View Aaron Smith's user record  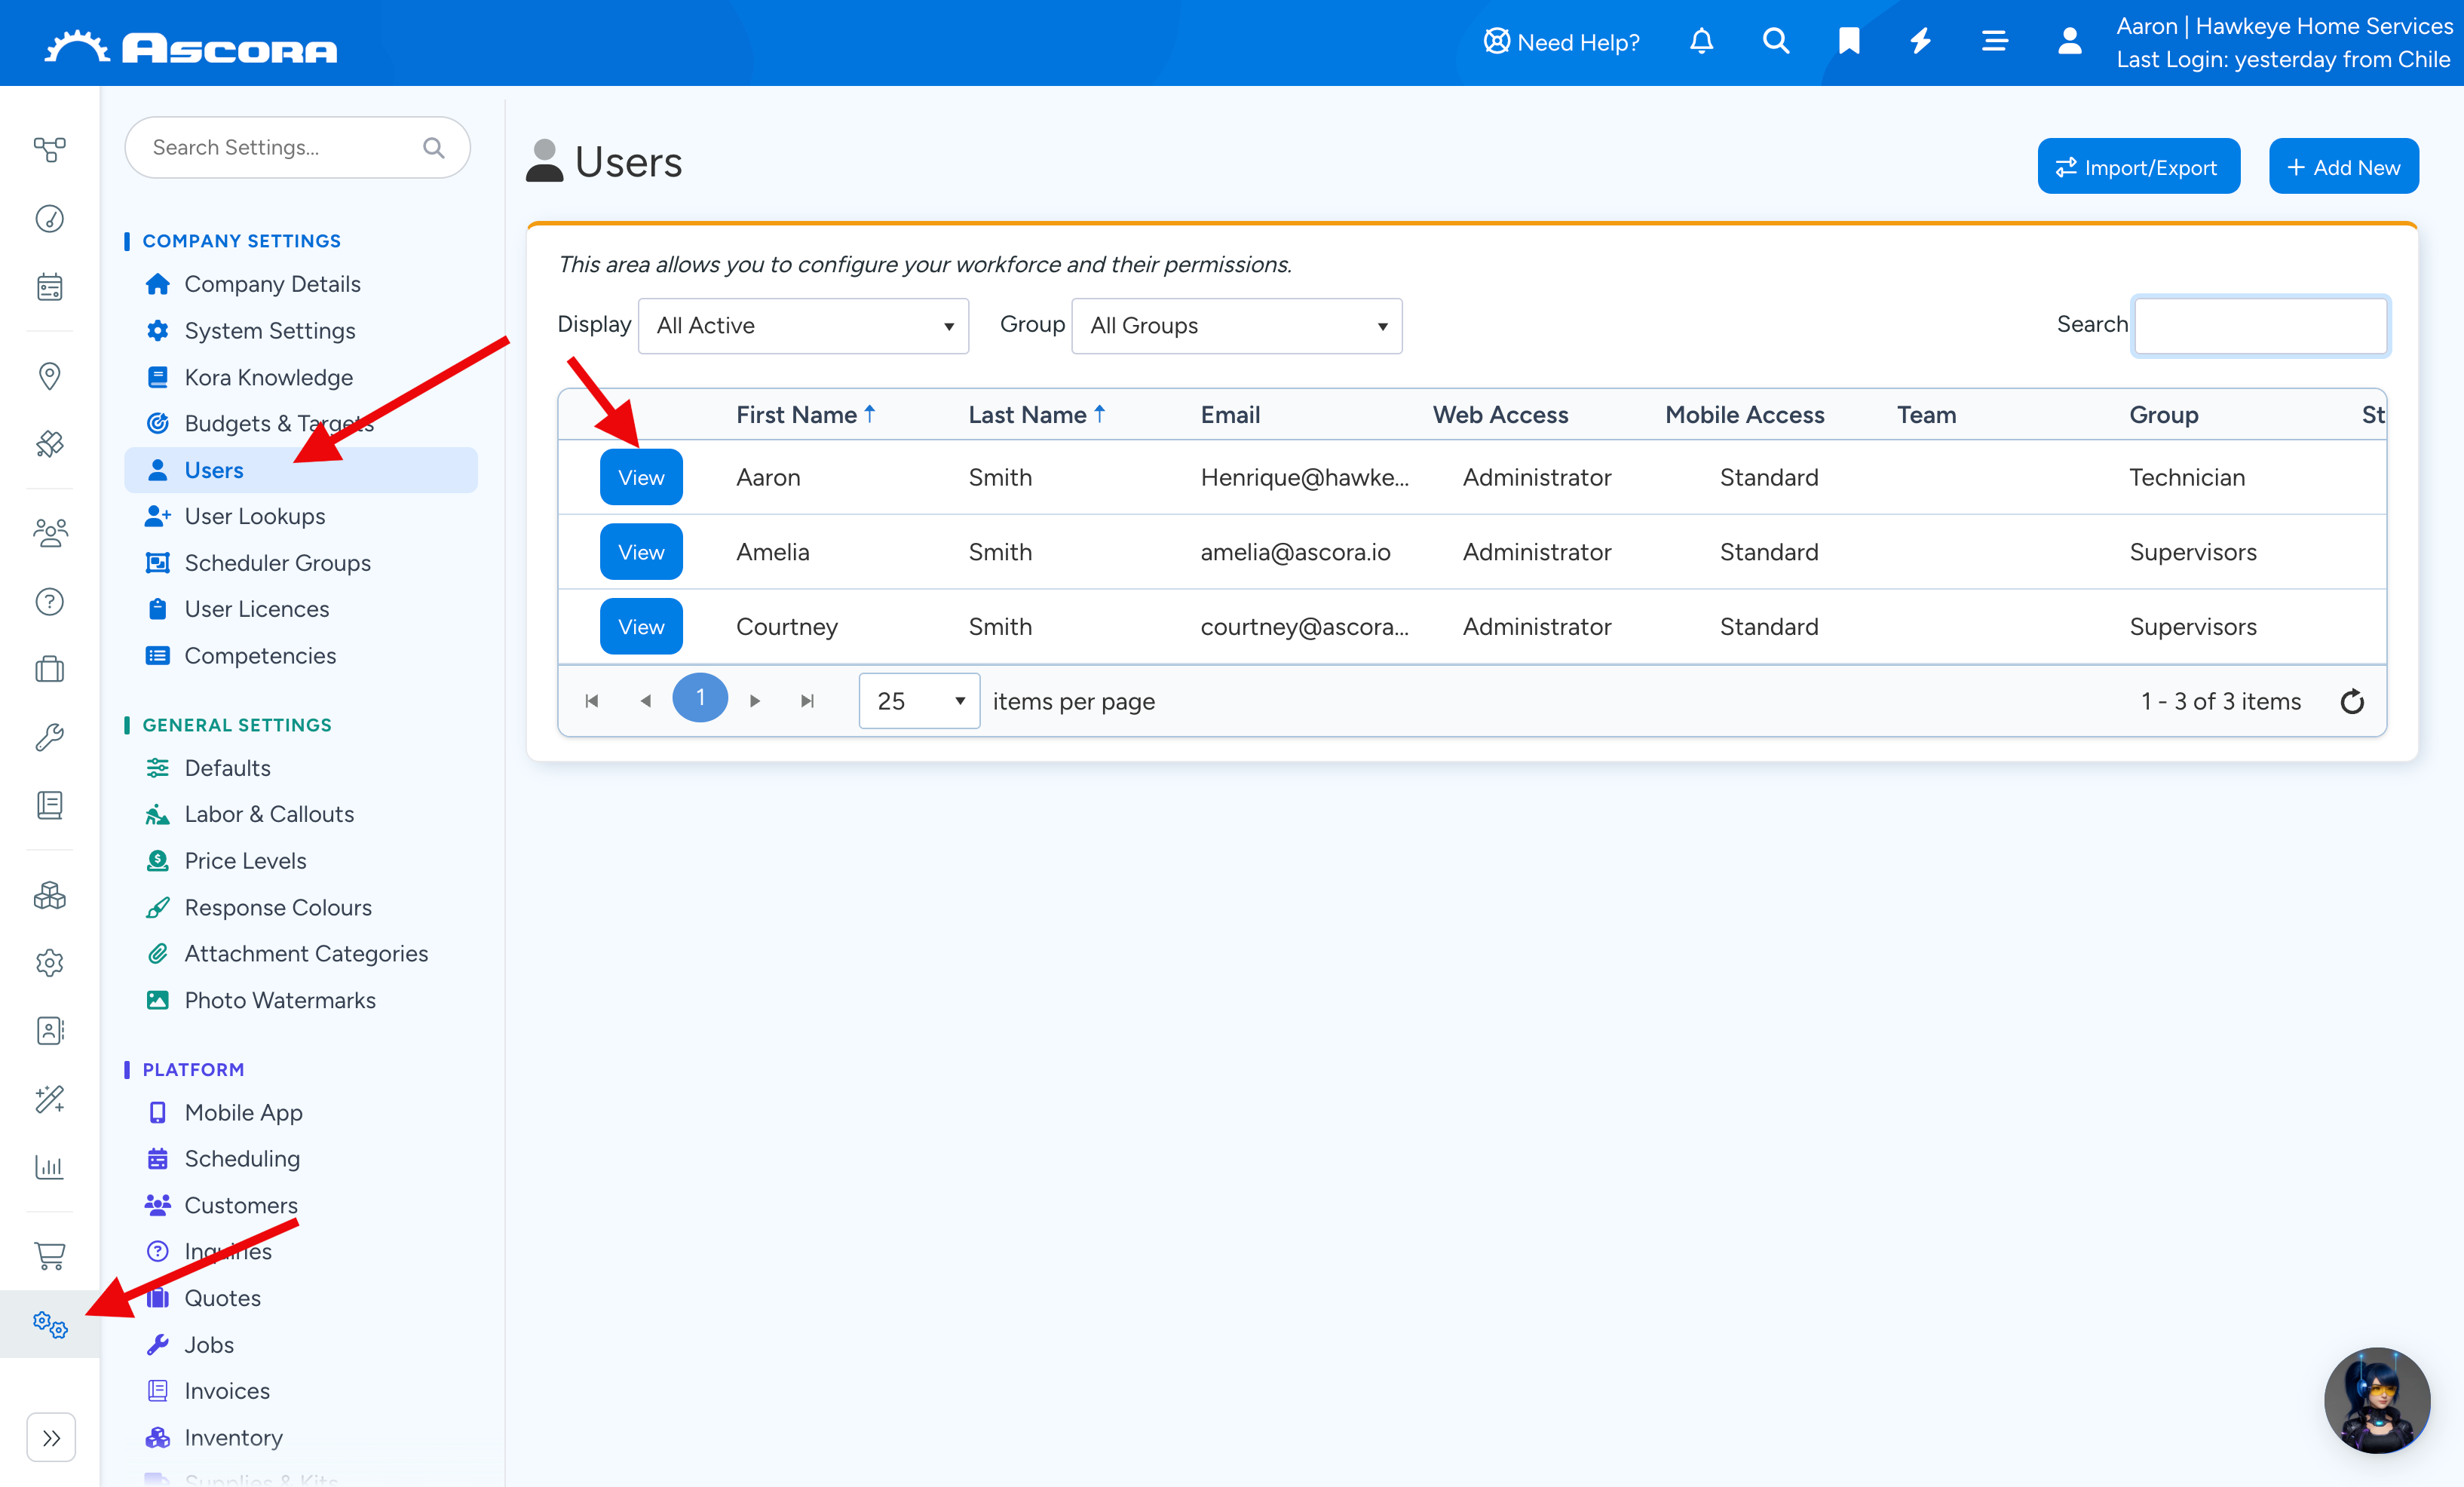pos(641,478)
